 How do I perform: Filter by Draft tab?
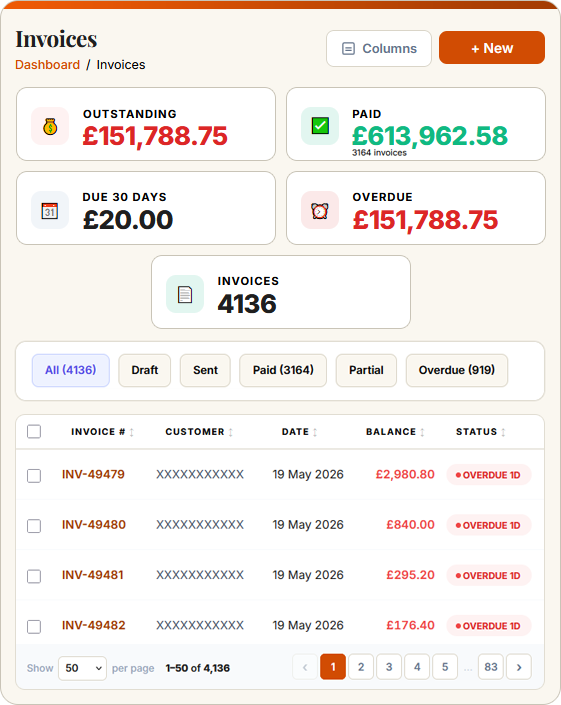click(145, 370)
